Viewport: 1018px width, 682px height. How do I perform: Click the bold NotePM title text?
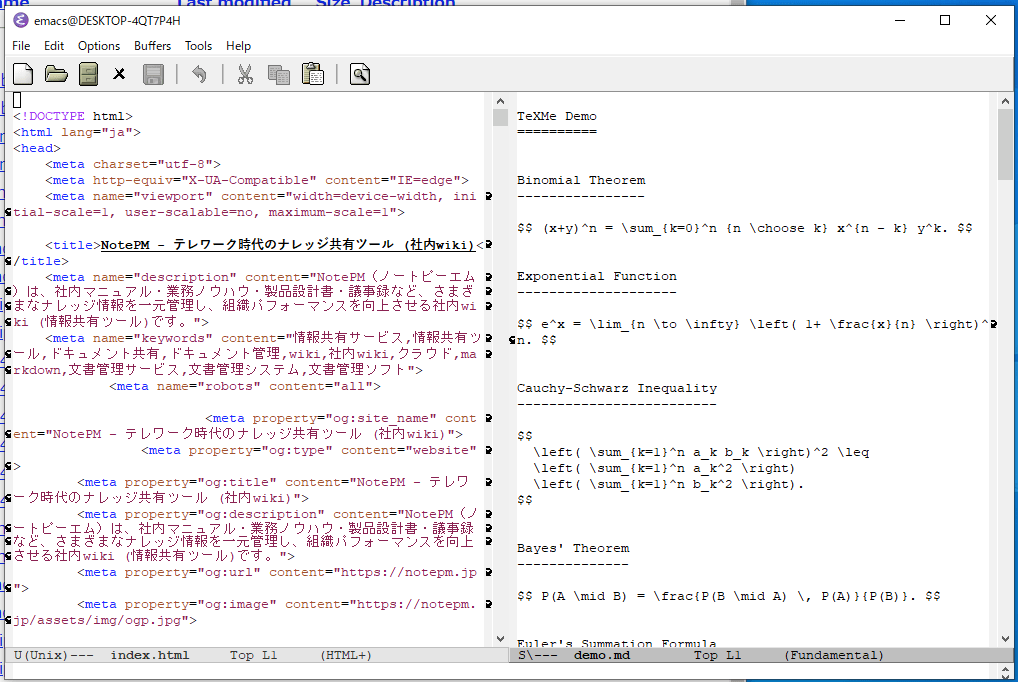[288, 245]
